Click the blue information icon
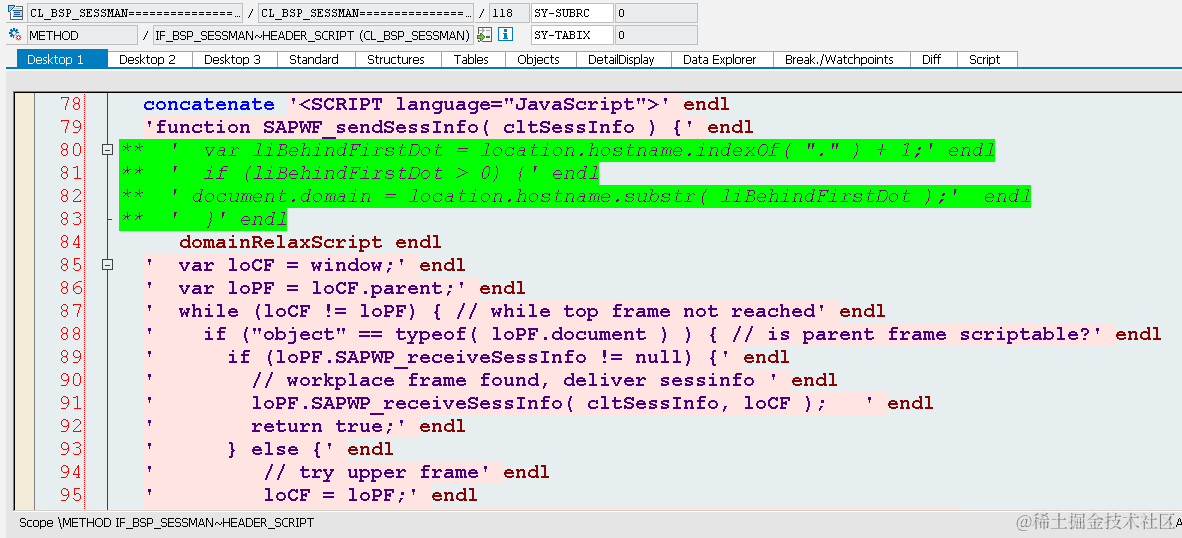The height and width of the screenshot is (538, 1182). (506, 35)
